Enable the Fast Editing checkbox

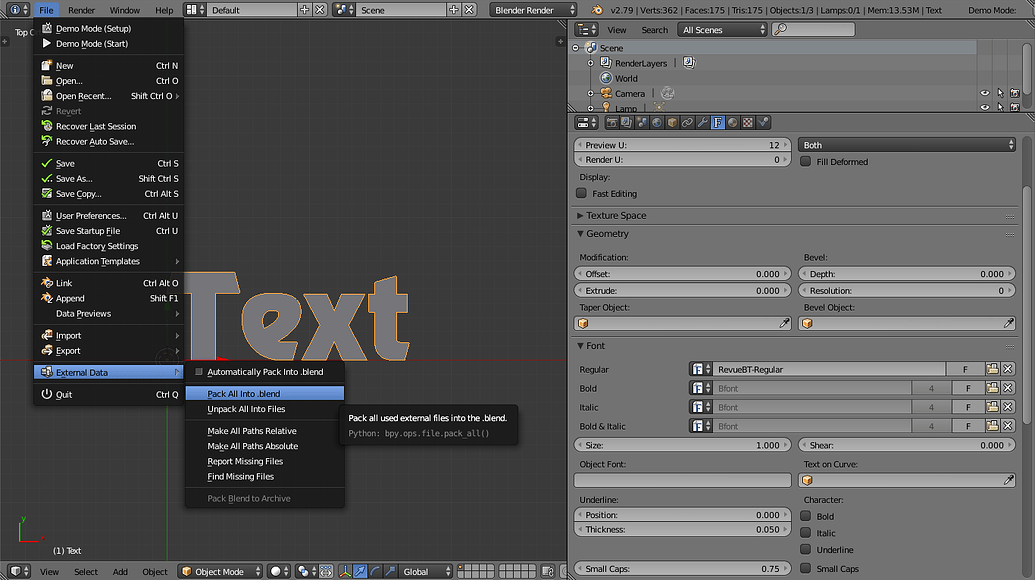581,193
